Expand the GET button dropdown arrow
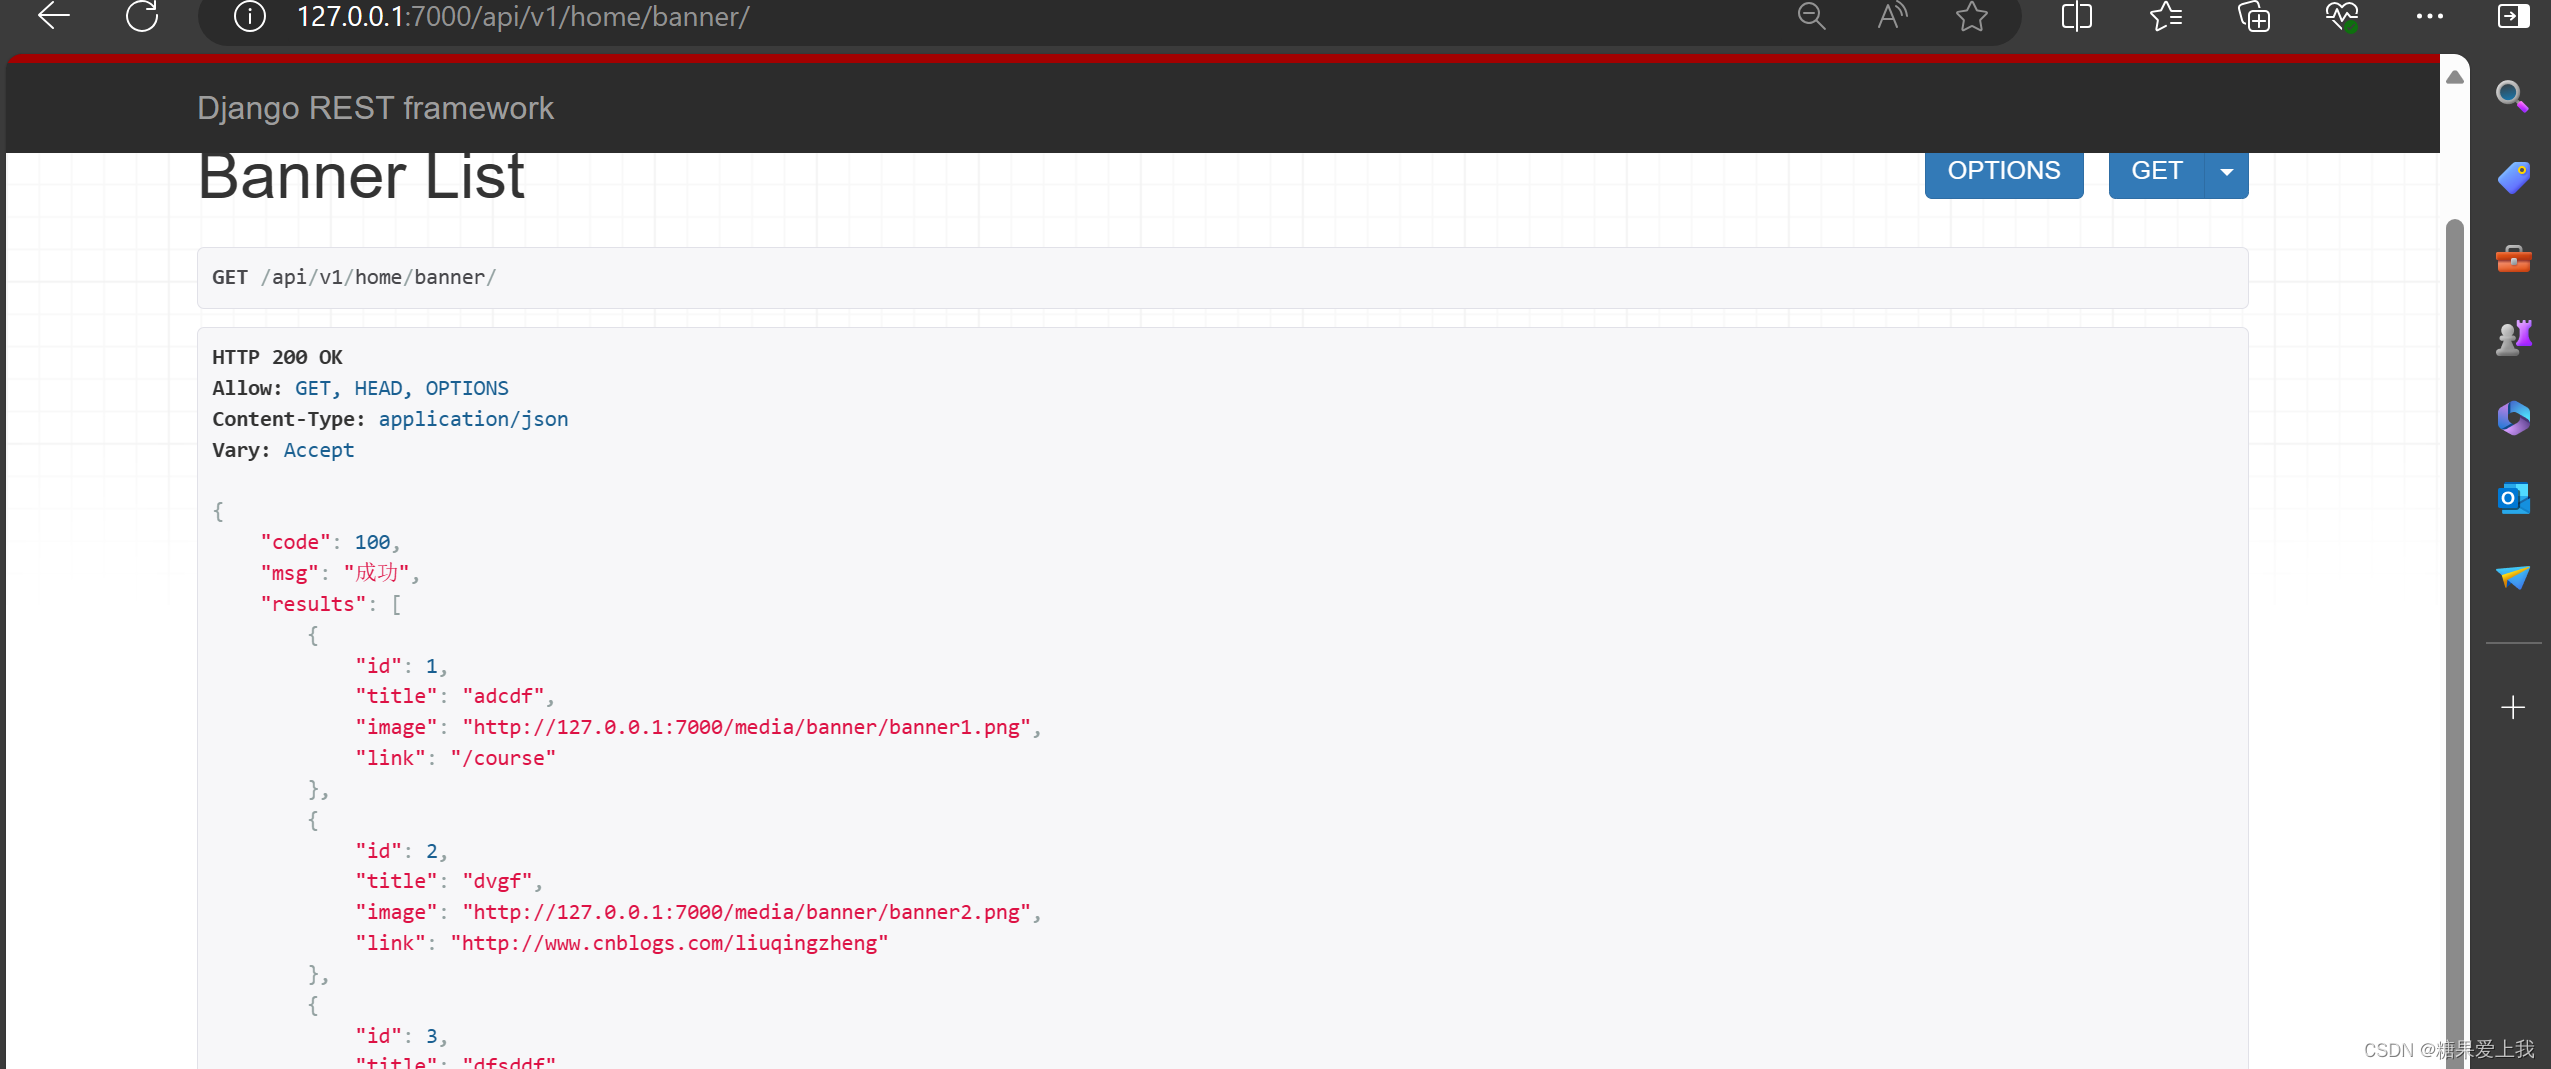 [2226, 171]
